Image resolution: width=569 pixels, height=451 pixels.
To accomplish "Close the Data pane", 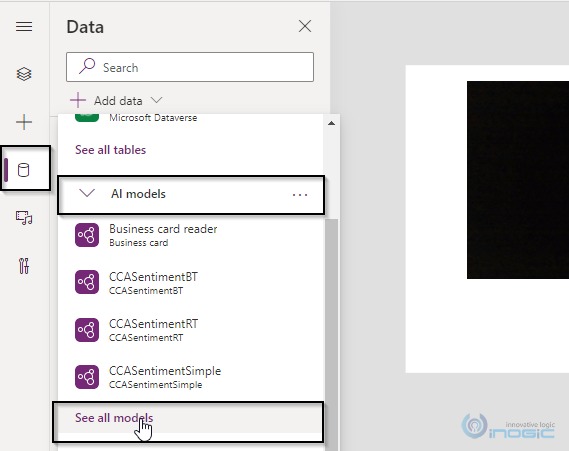I will 305,26.
